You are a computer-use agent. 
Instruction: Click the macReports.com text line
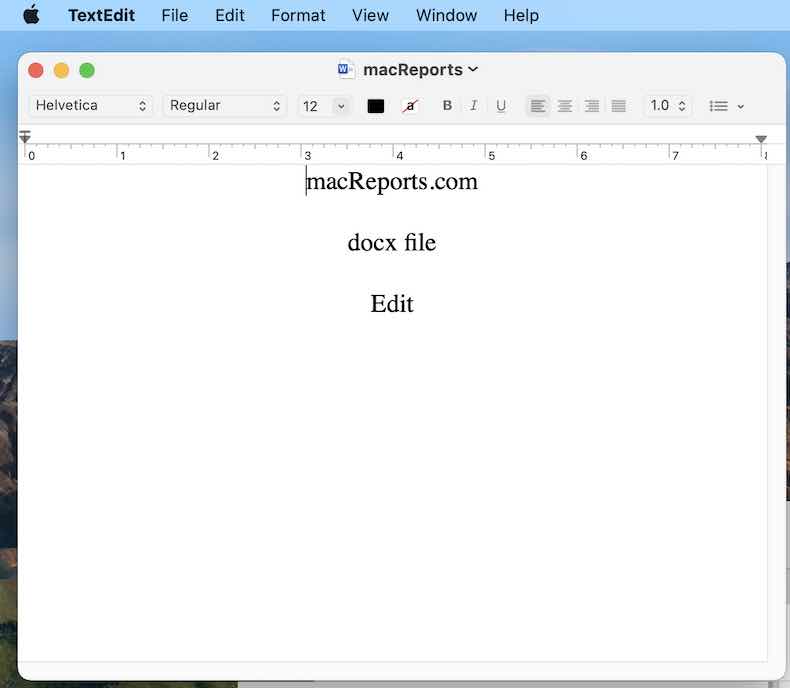[392, 181]
